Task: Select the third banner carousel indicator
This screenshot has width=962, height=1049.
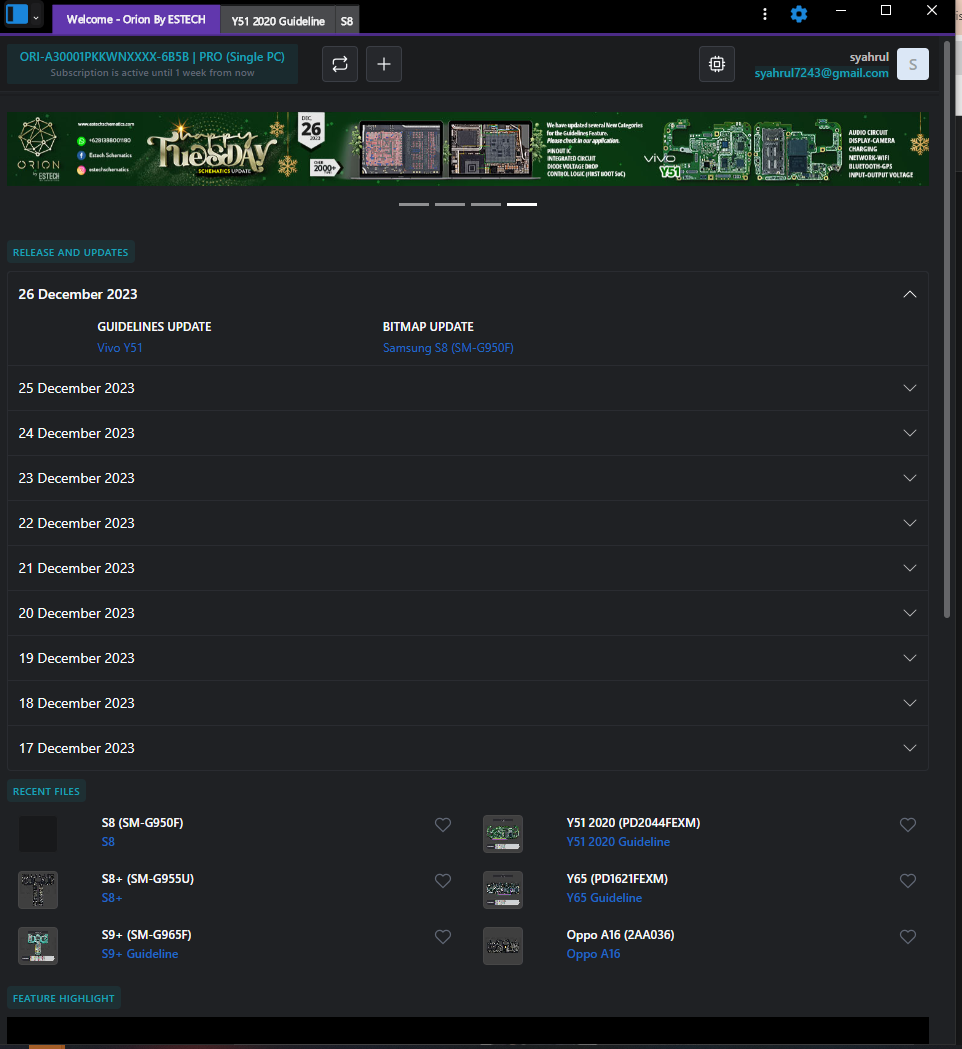Action: pos(486,204)
